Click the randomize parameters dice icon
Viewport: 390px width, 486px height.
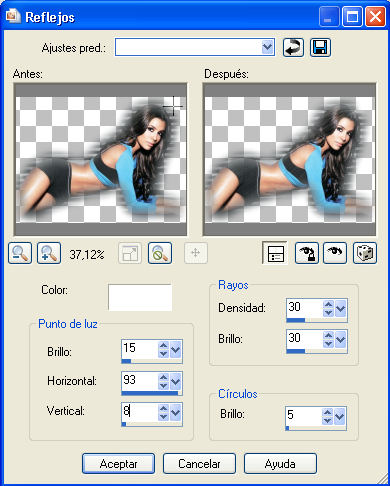[x=365, y=253]
